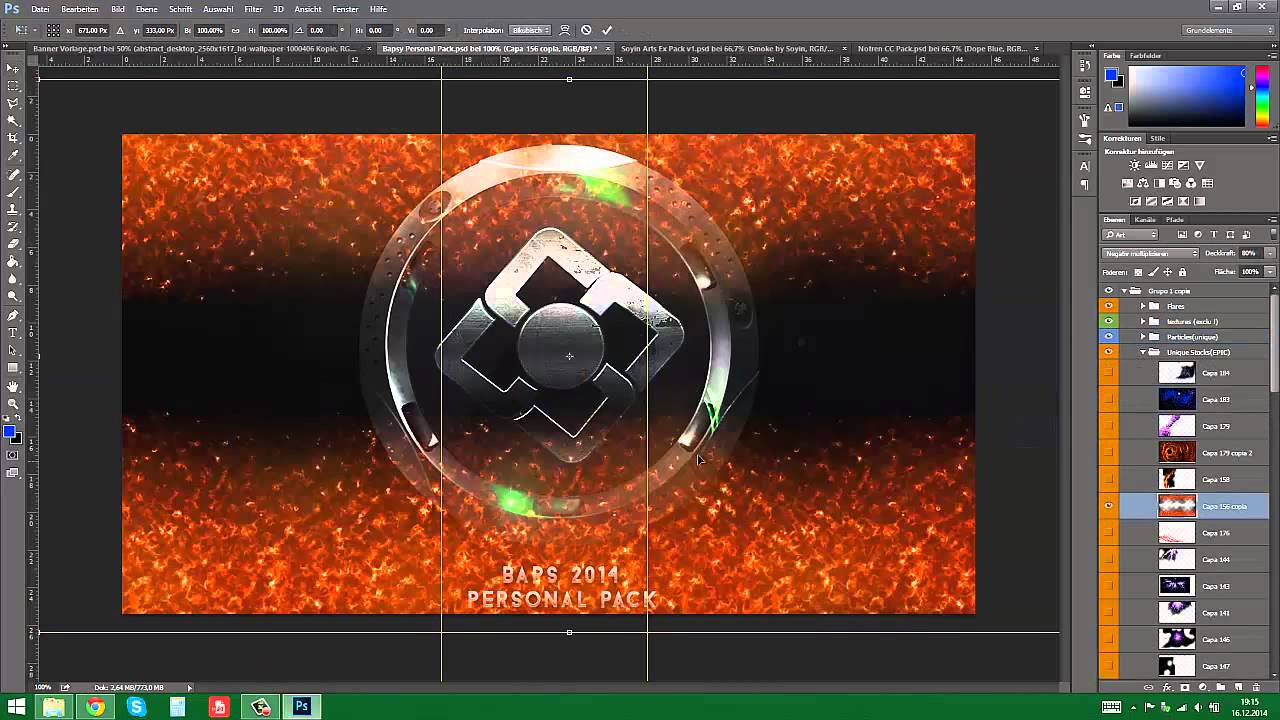Viewport: 1280px width, 720px height.
Task: Add Brightness/Contrast adjustment sun icon
Action: [x=1134, y=165]
